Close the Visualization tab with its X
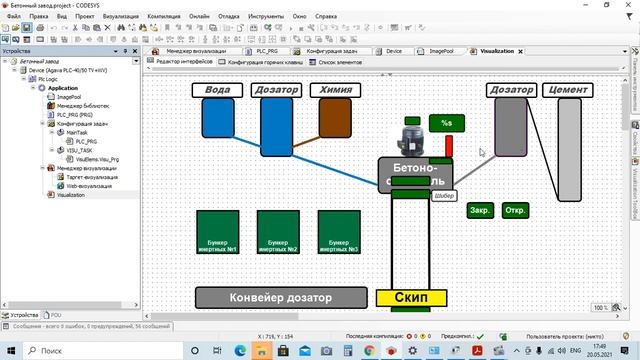Viewport: 640px width, 360px height. tap(520, 51)
